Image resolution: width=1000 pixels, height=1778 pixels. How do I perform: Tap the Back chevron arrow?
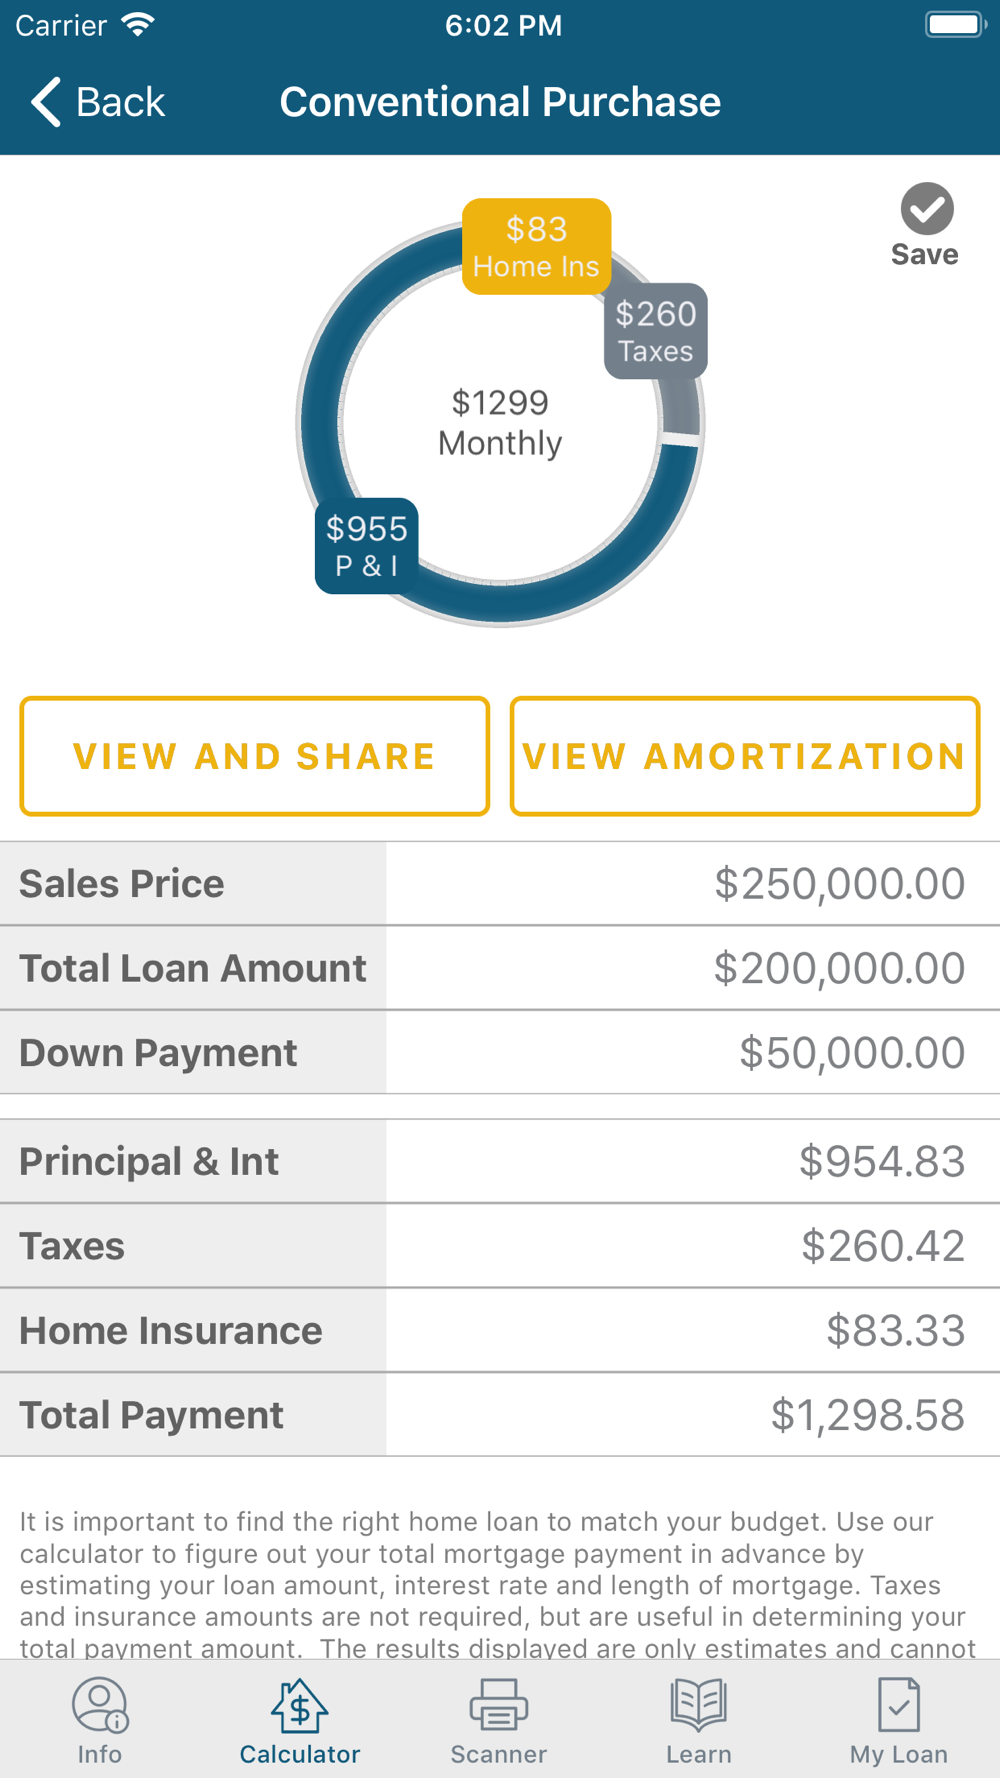click(46, 102)
